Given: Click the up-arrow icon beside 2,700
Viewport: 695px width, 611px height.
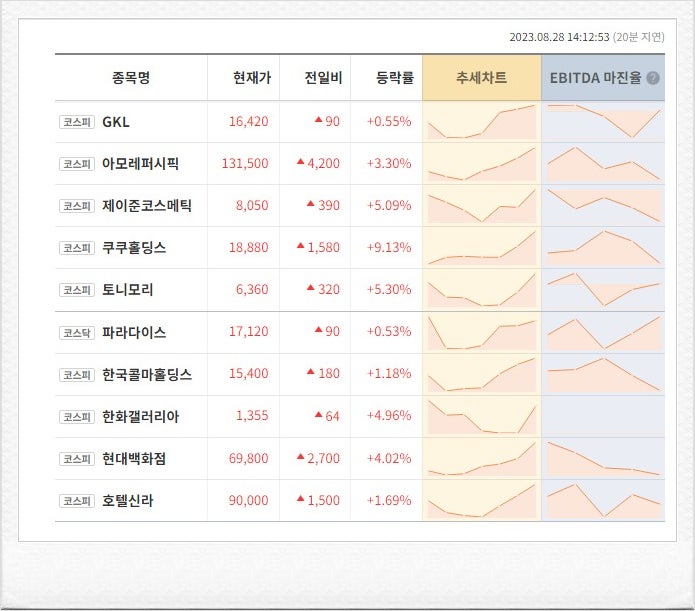Looking at the screenshot, I should (x=301, y=456).
